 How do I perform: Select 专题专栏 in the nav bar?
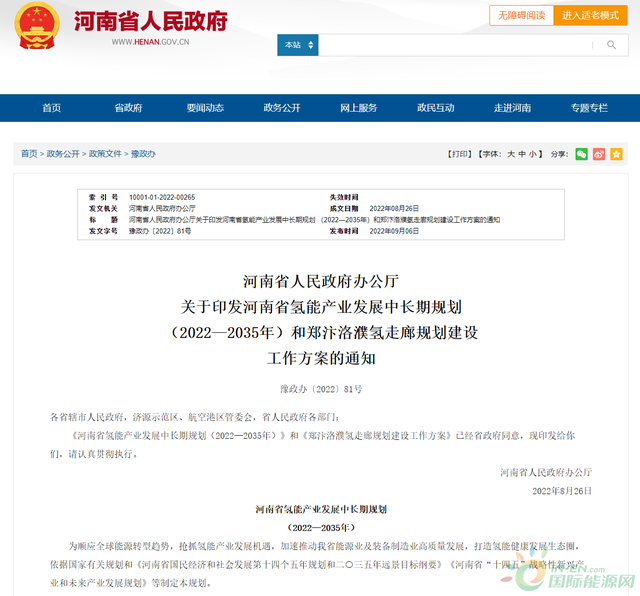pos(589,108)
